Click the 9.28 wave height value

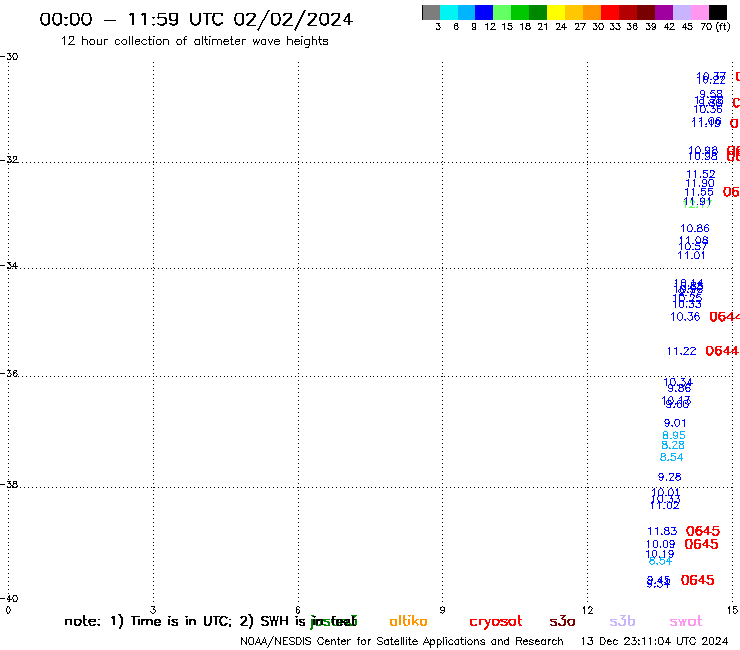pyautogui.click(x=670, y=477)
